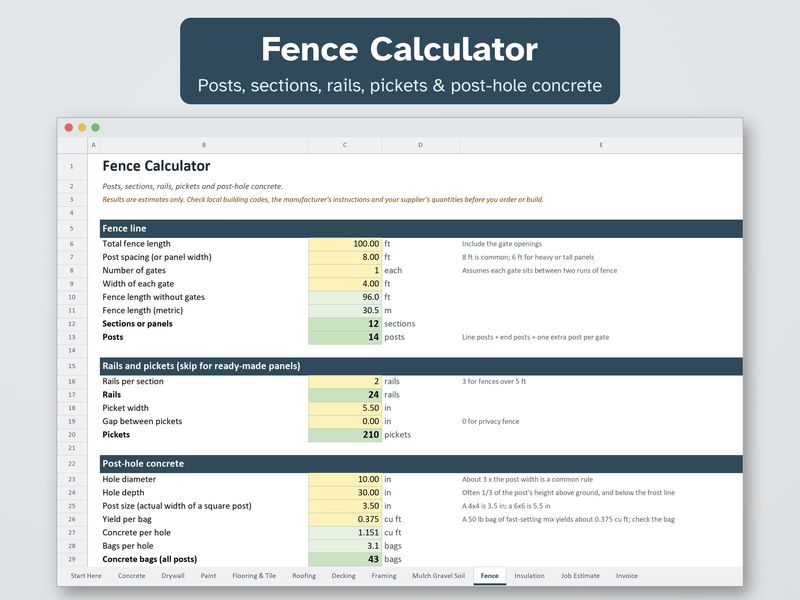Viewport: 800px width, 600px height.
Task: Select column E header
Action: (x=601, y=145)
